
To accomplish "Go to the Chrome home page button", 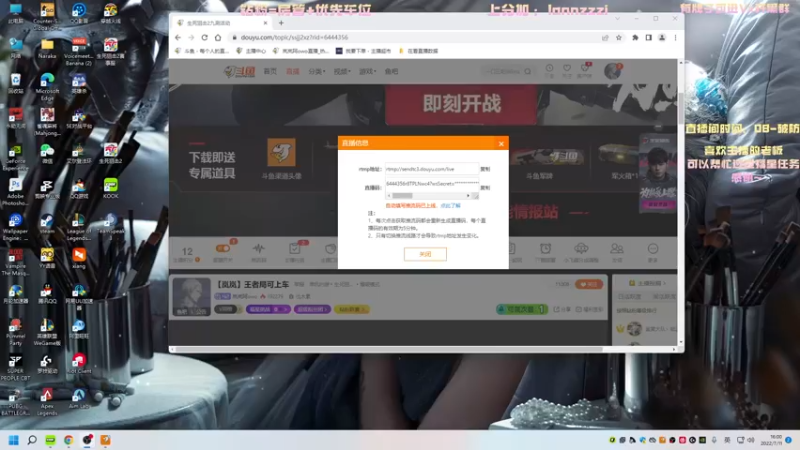I will click(x=218, y=37).
